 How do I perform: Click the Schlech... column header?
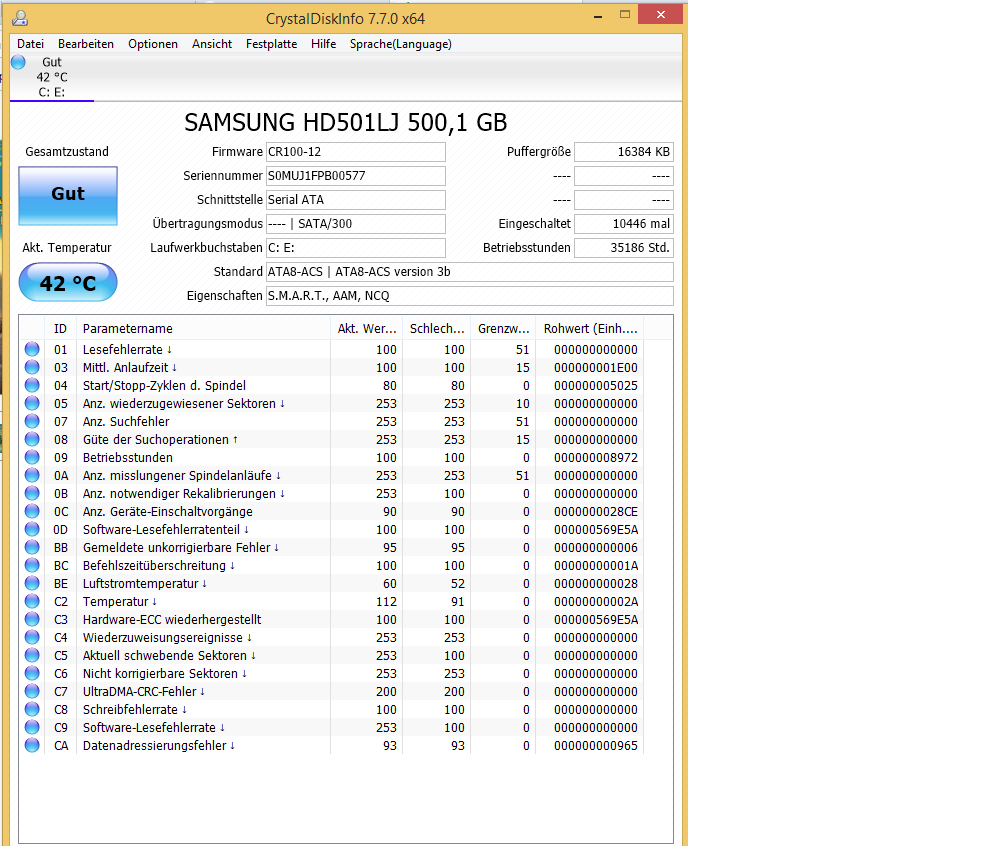(436, 328)
